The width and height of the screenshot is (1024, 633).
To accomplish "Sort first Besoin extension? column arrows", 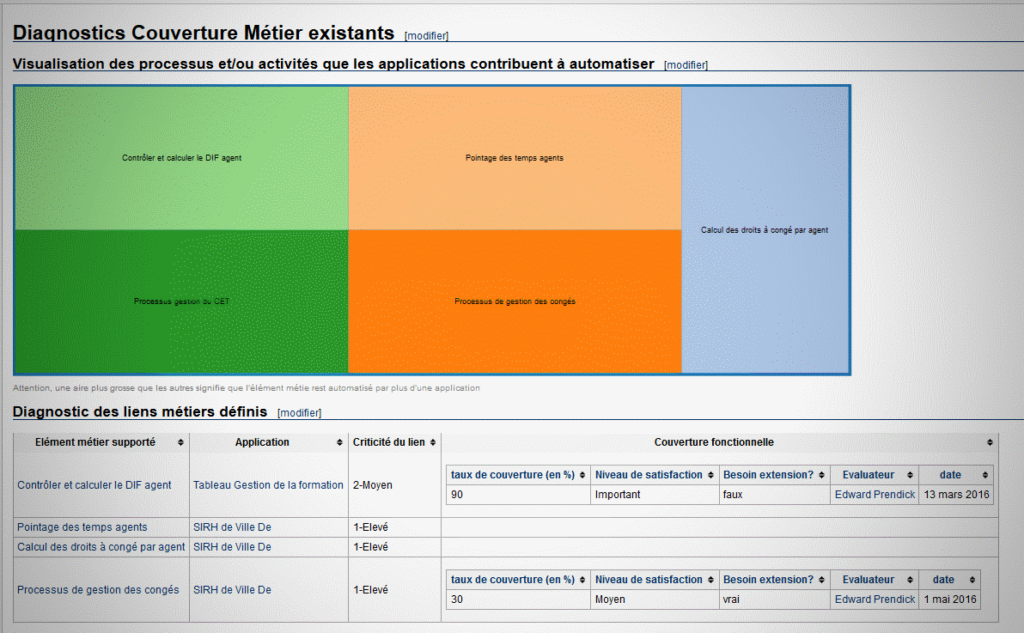I will coord(822,475).
